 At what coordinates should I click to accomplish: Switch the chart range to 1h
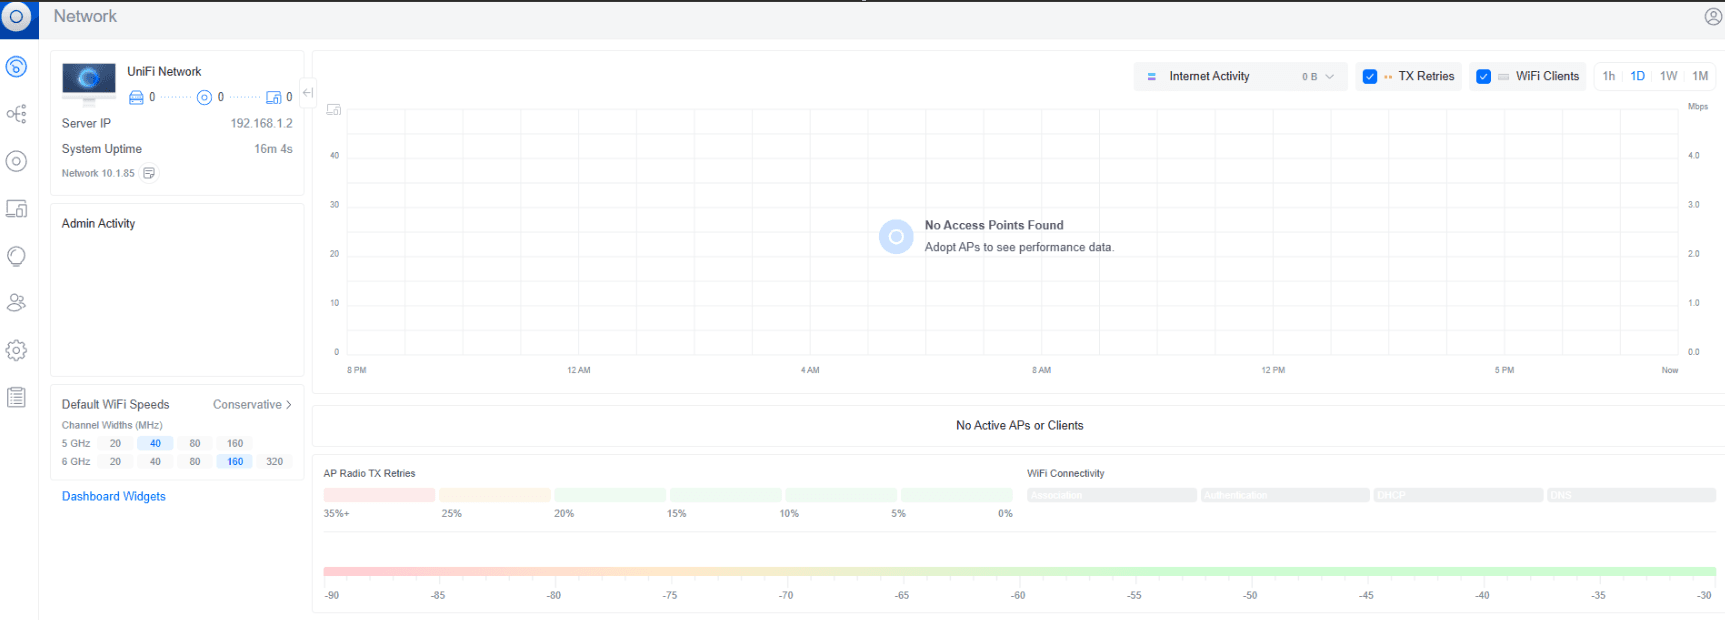click(x=1608, y=76)
